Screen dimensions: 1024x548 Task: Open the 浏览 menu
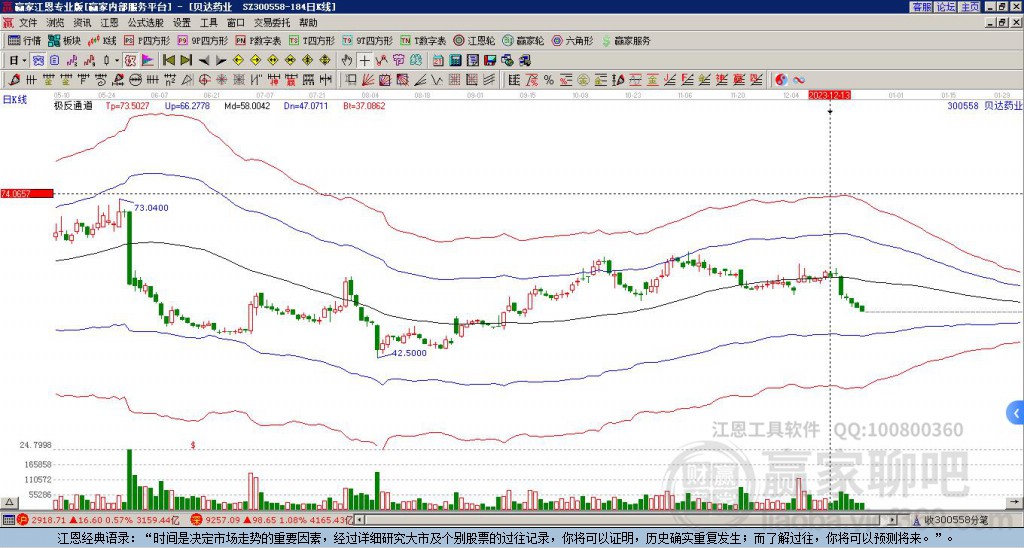(56, 23)
